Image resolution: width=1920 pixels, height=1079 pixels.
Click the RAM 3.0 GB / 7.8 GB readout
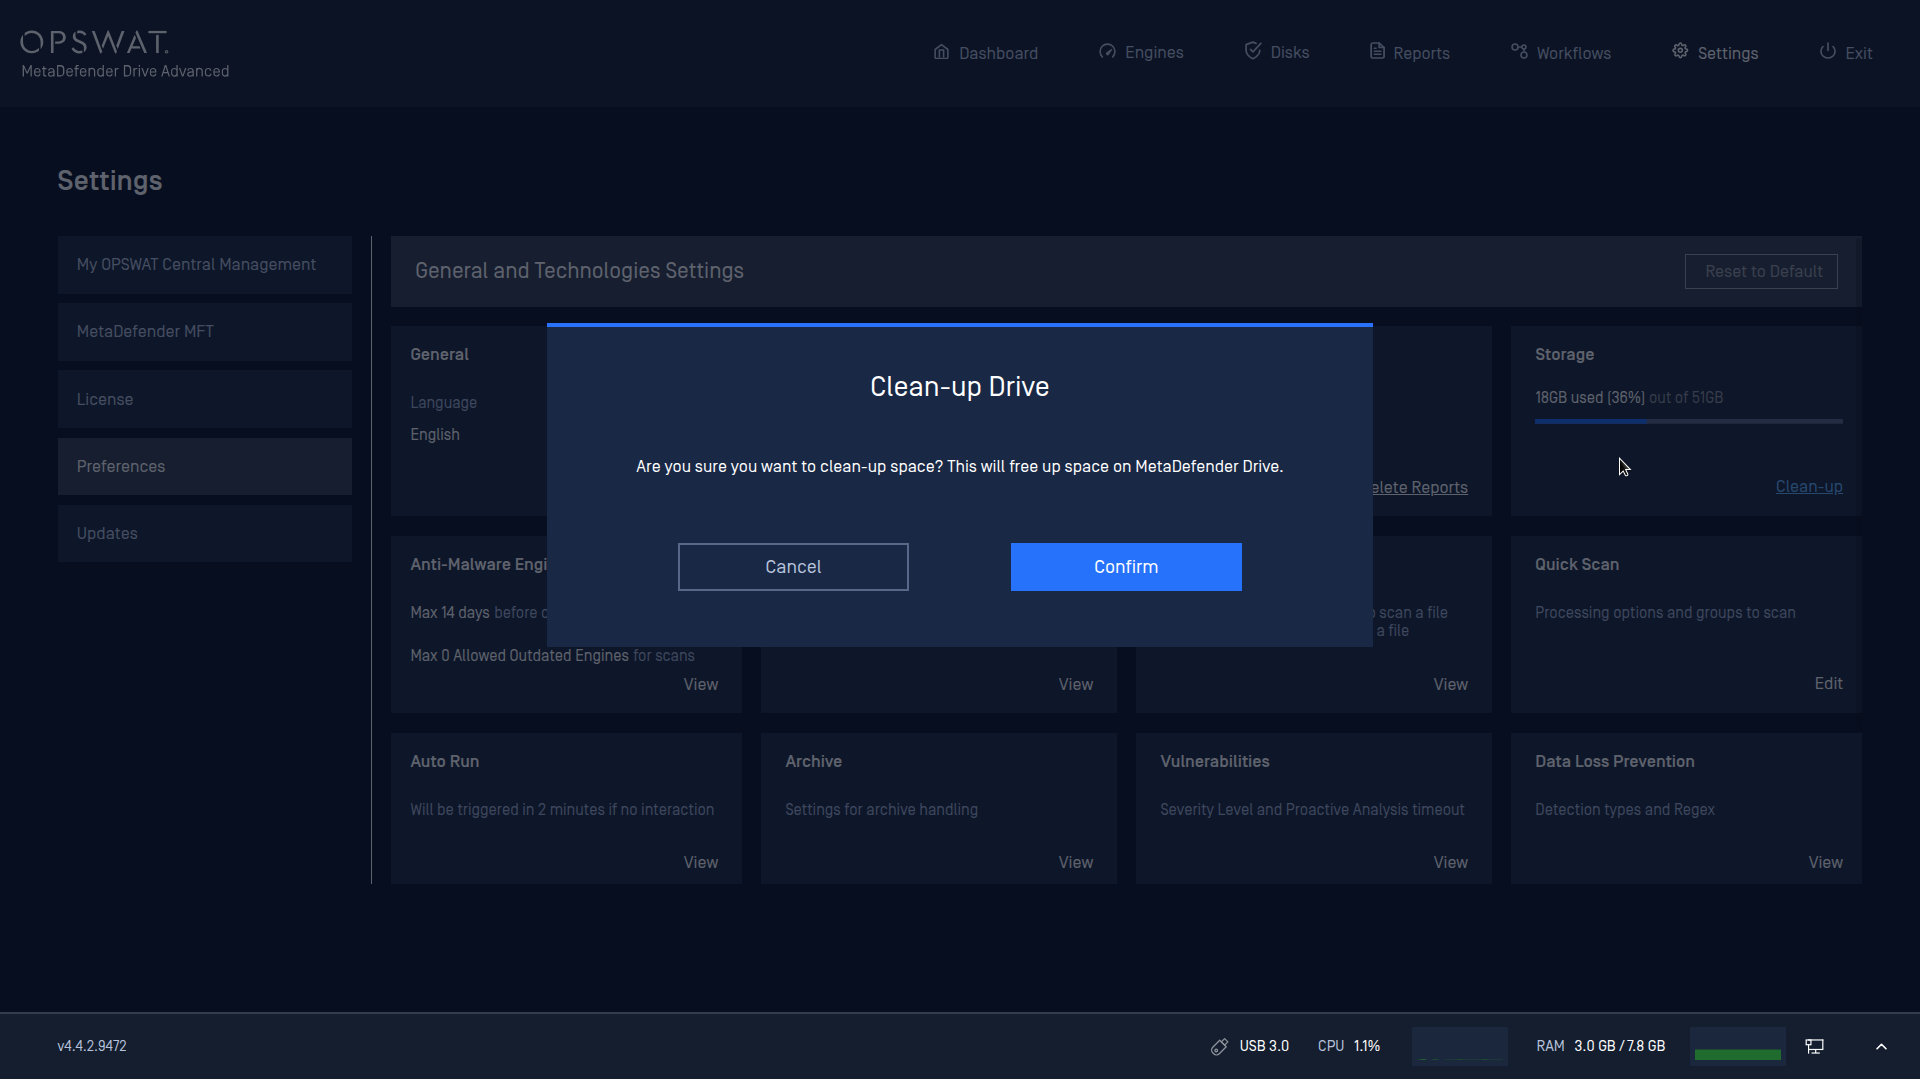click(1601, 1046)
